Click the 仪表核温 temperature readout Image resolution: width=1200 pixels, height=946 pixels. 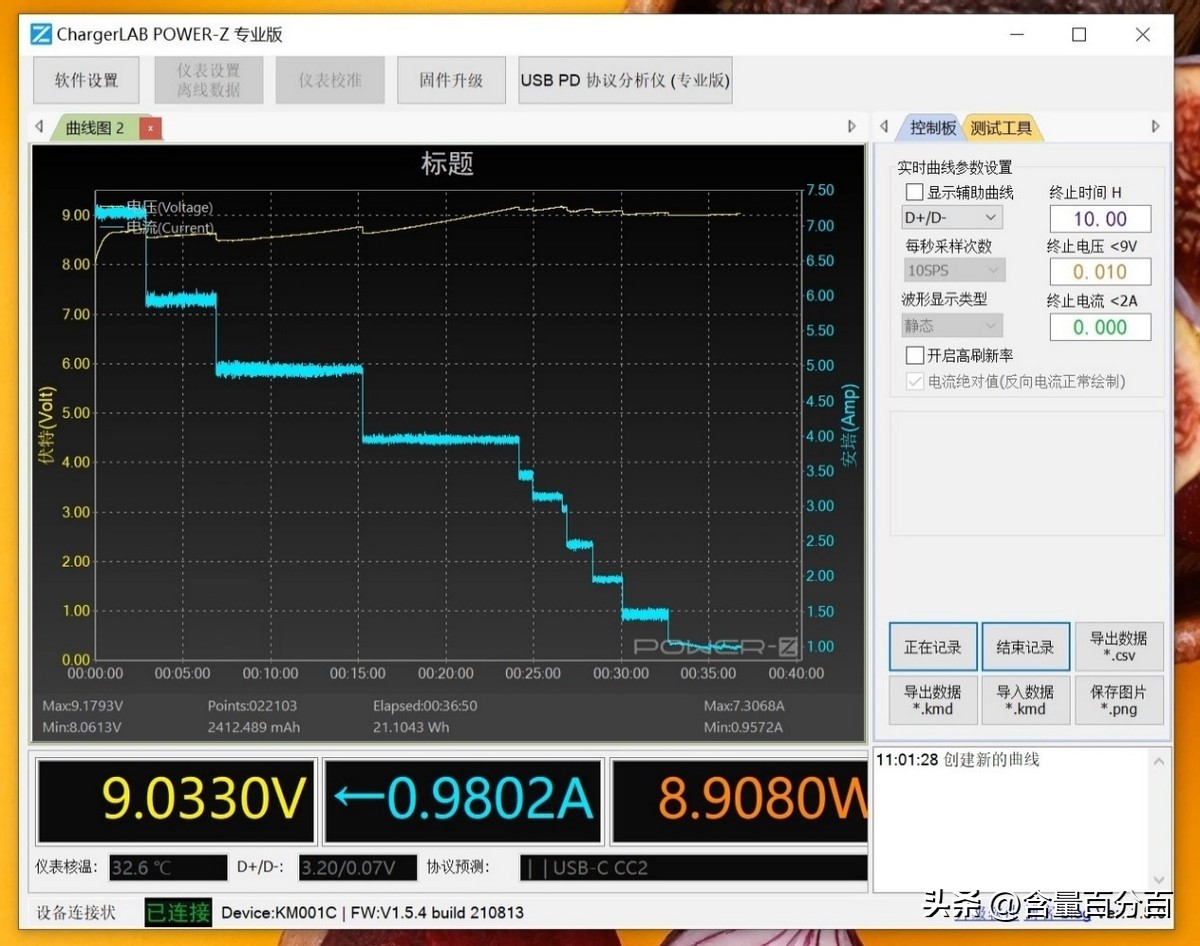(x=167, y=868)
